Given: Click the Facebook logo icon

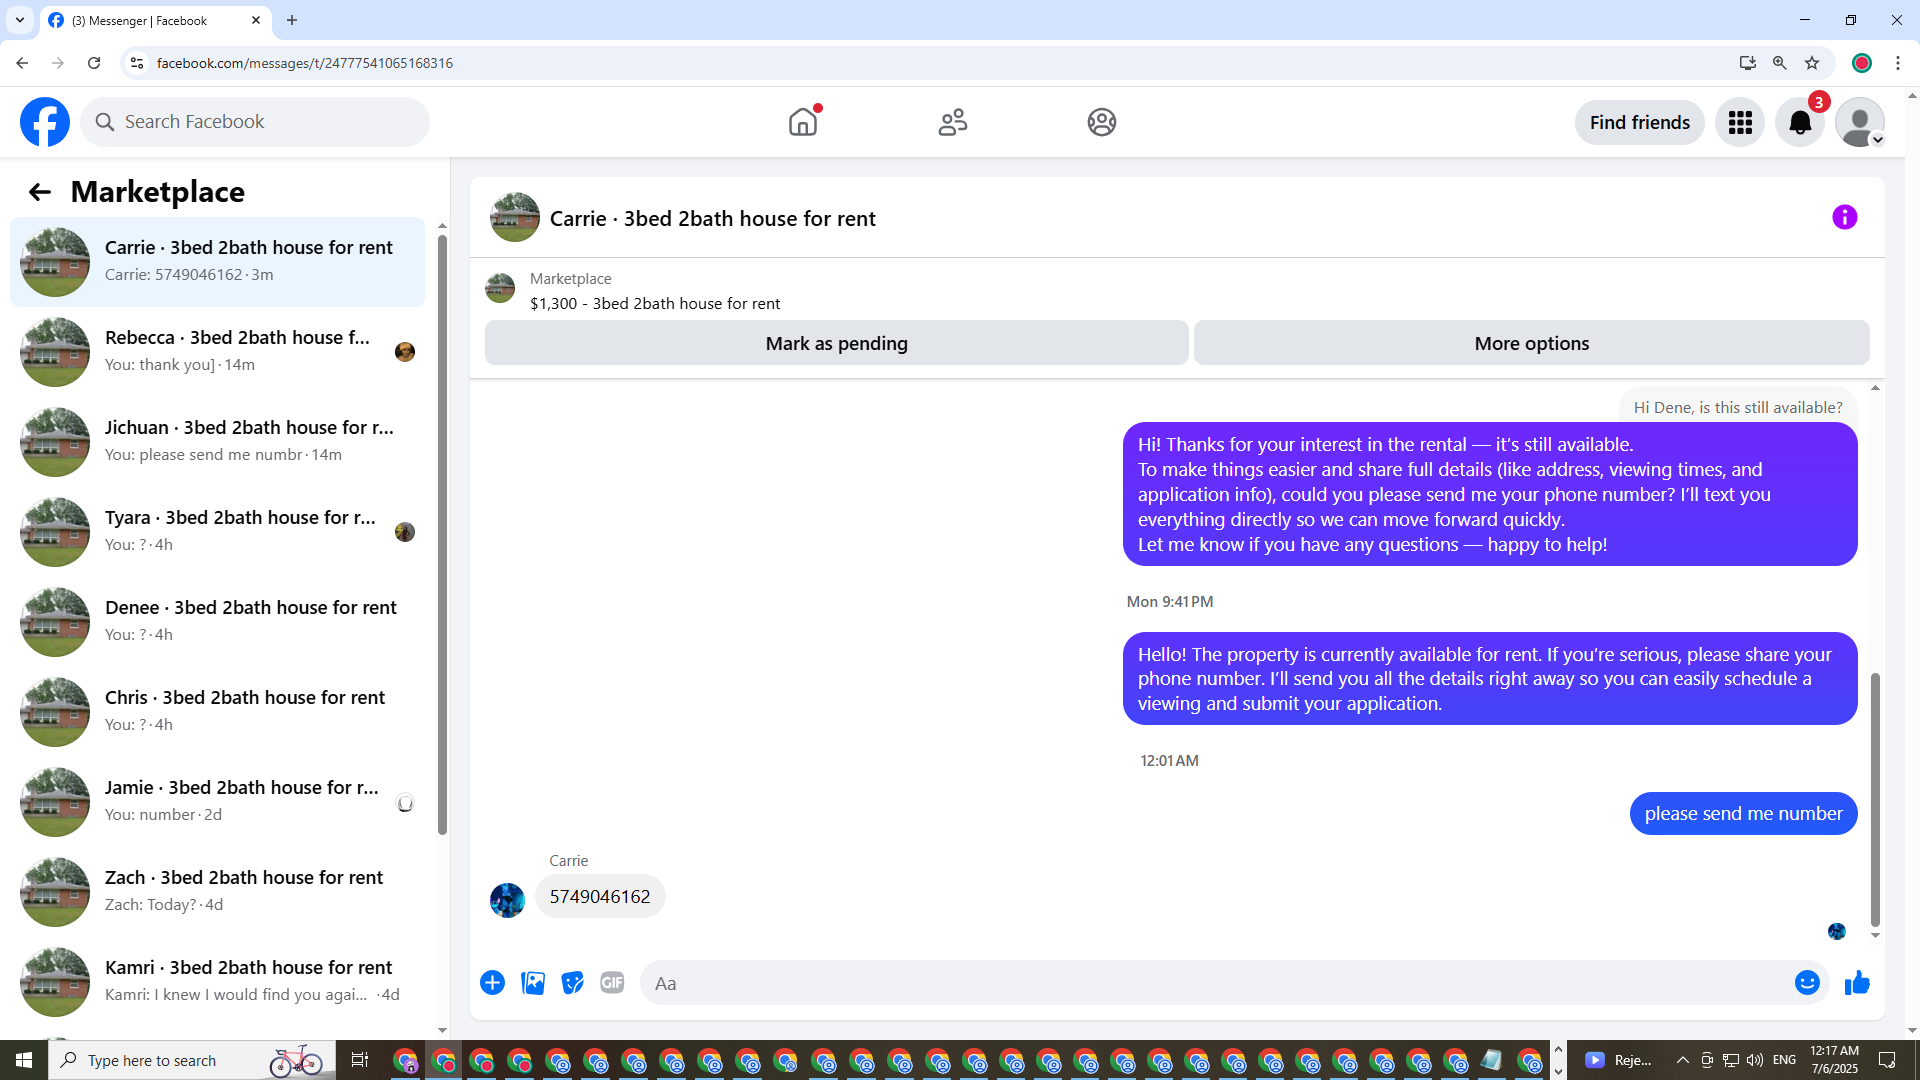Looking at the screenshot, I should coord(45,122).
